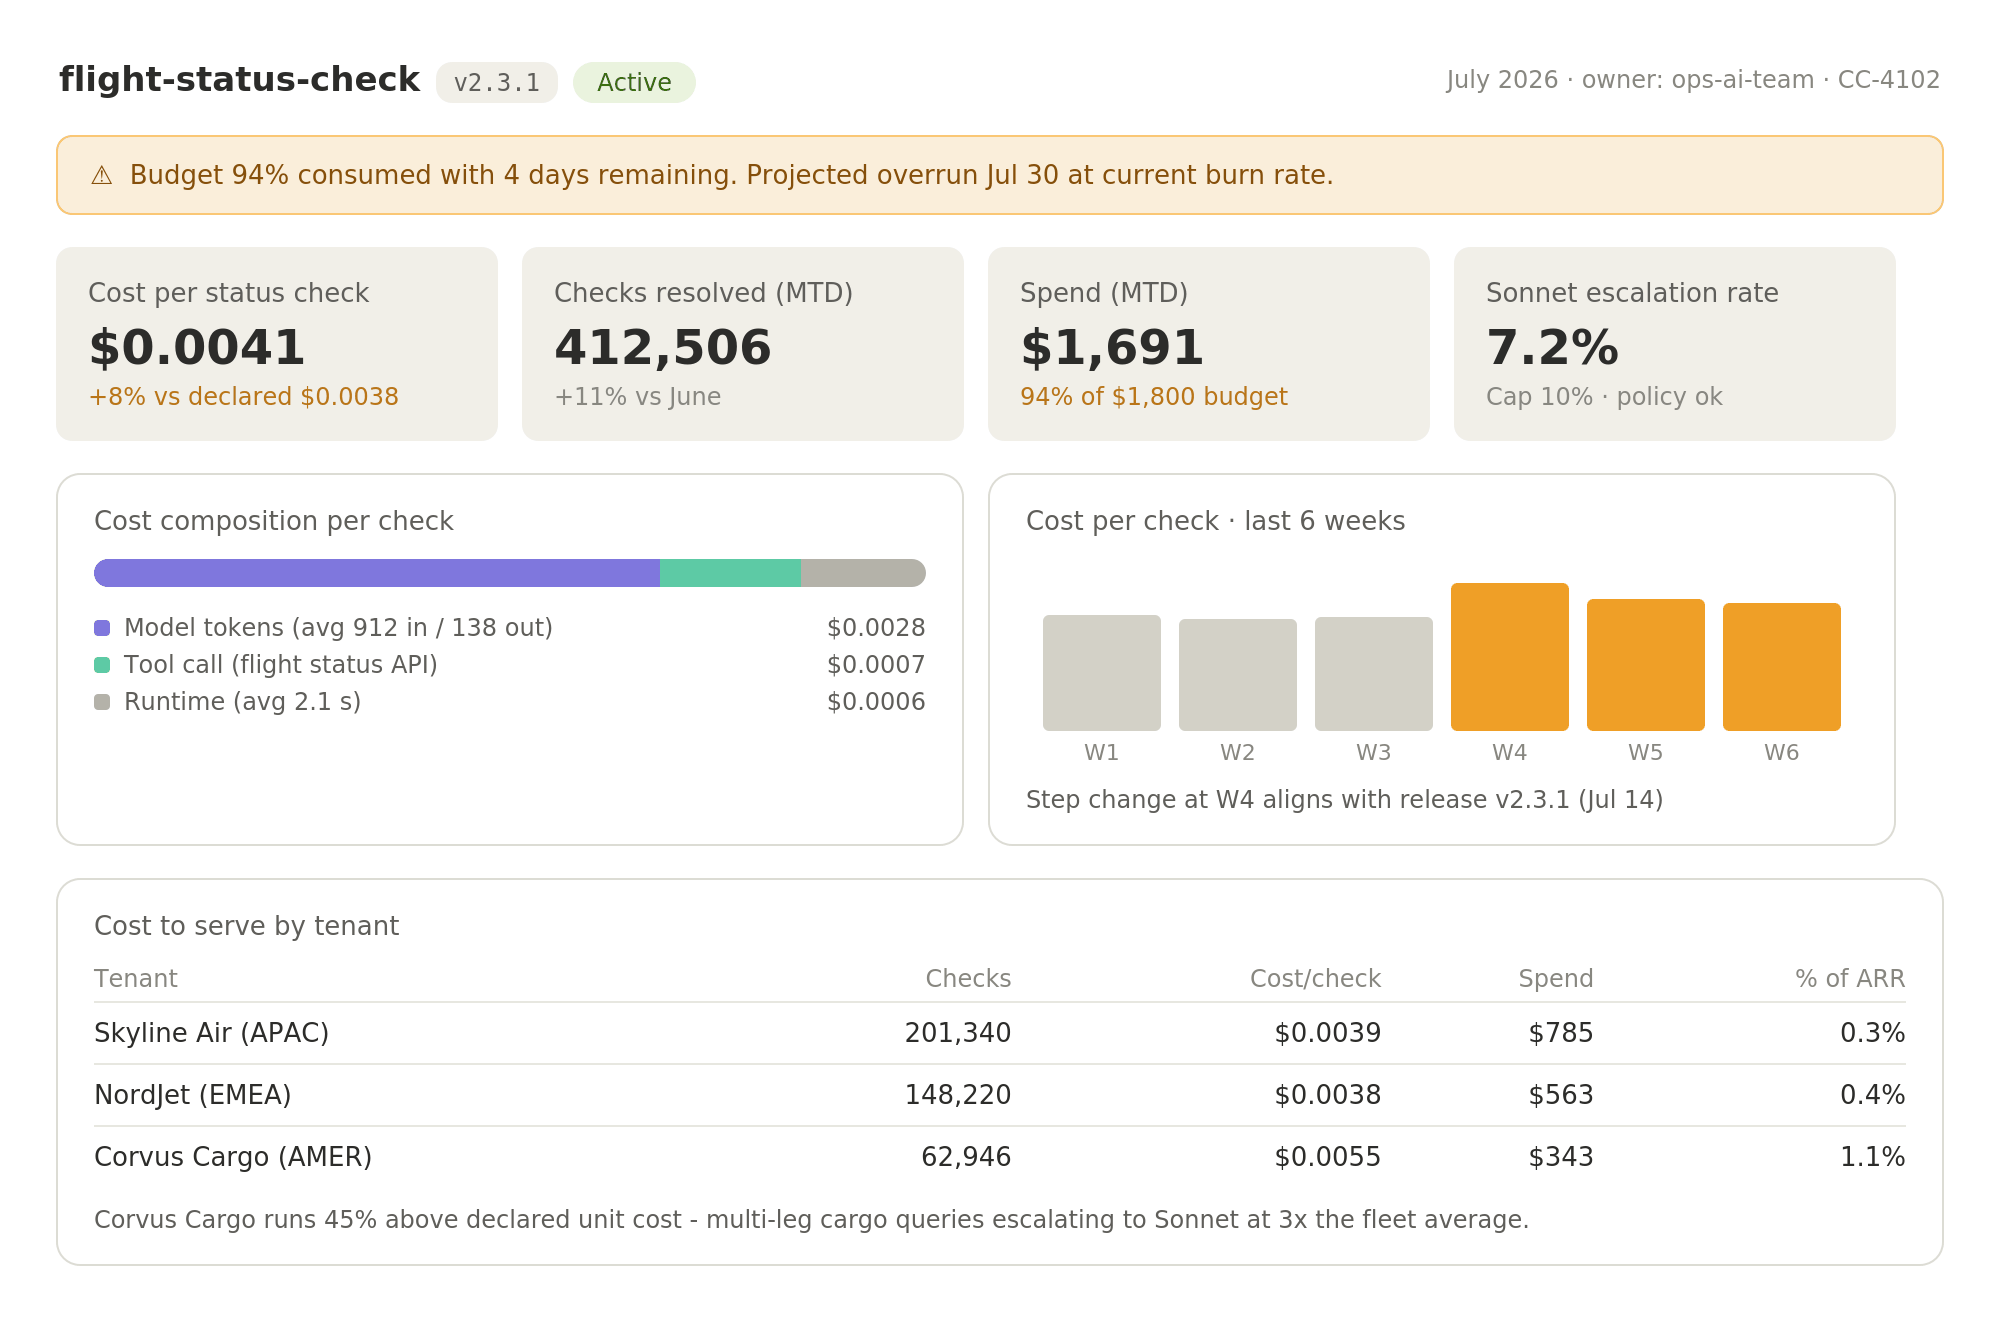
Task: Click the orange W6 bar
Action: pyautogui.click(x=1782, y=667)
